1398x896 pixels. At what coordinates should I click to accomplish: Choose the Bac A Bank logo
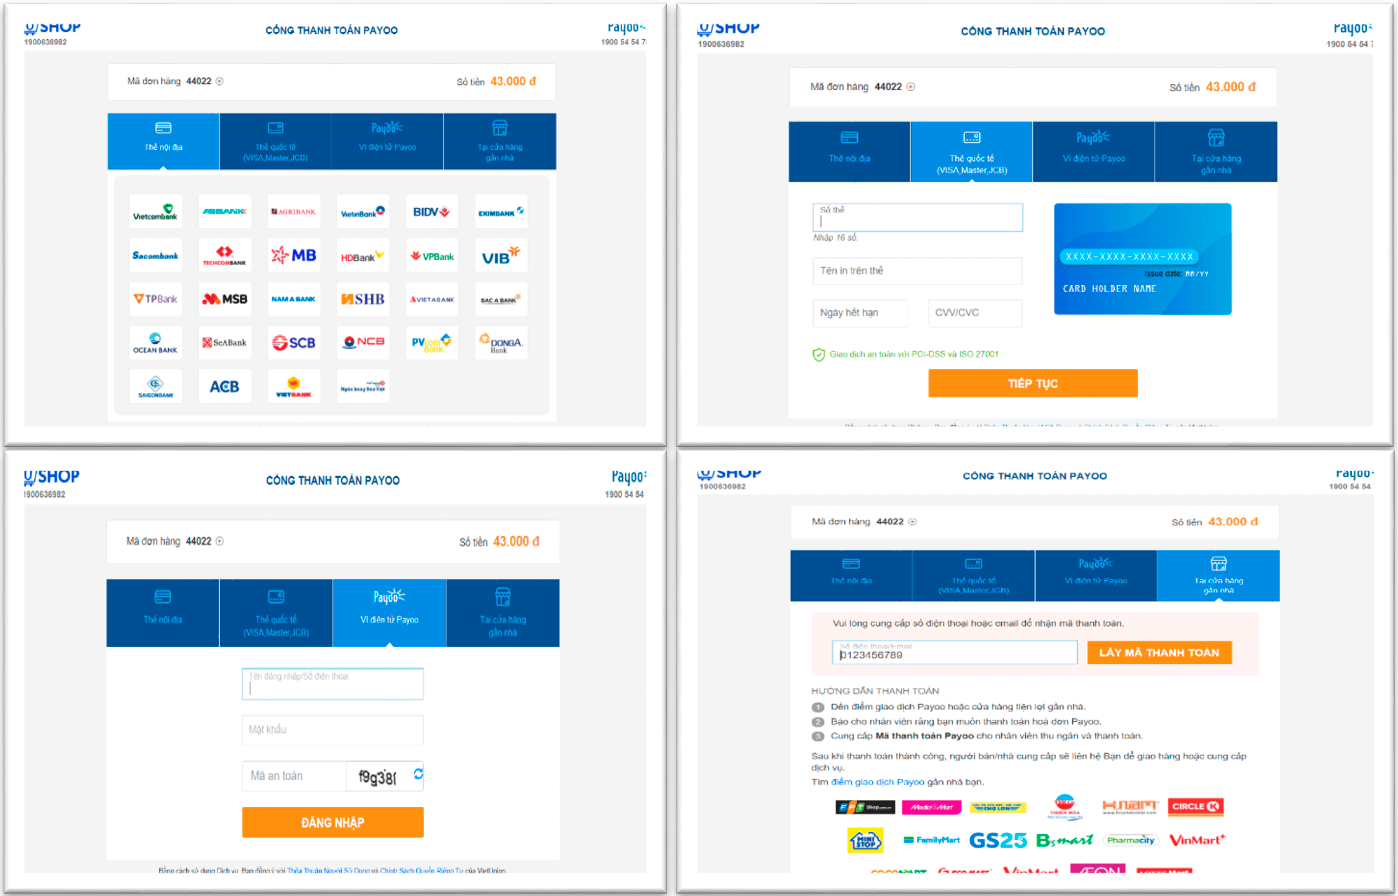point(501,299)
